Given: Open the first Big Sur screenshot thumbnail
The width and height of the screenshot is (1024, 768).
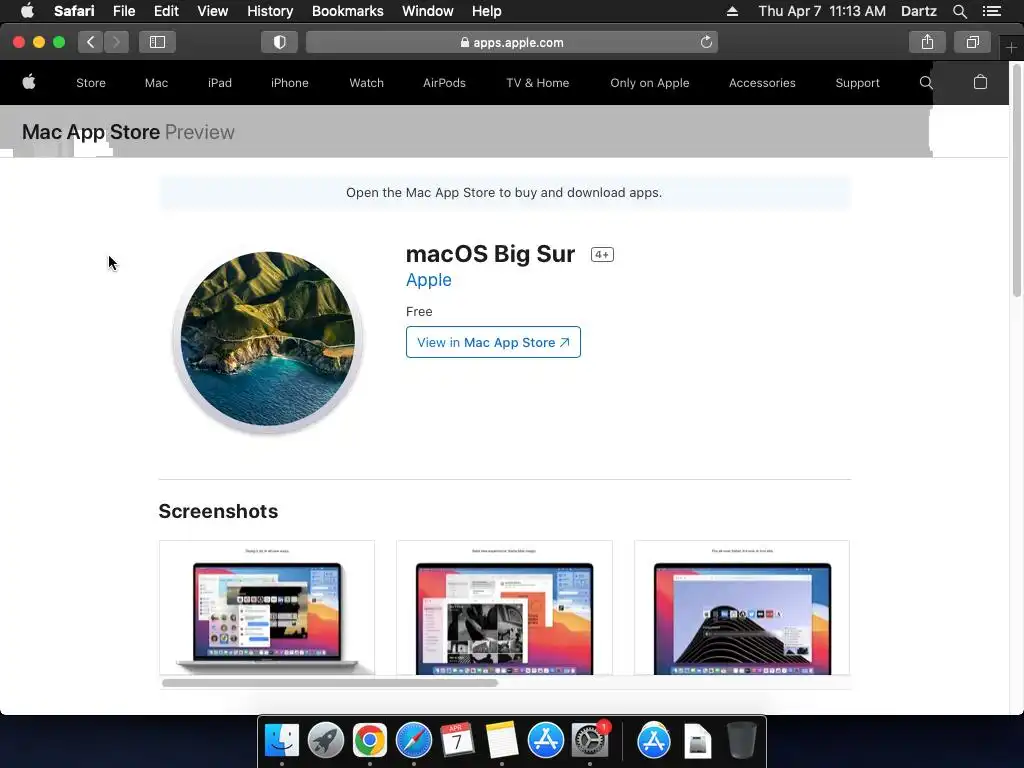Looking at the screenshot, I should [x=267, y=607].
